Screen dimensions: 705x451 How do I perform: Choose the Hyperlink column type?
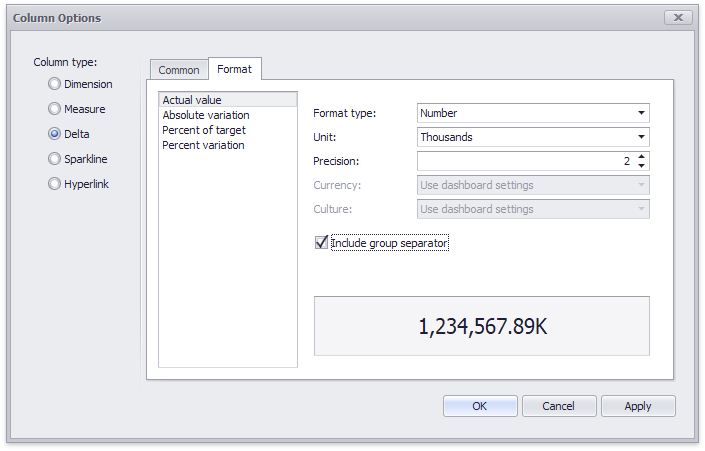pyautogui.click(x=55, y=184)
